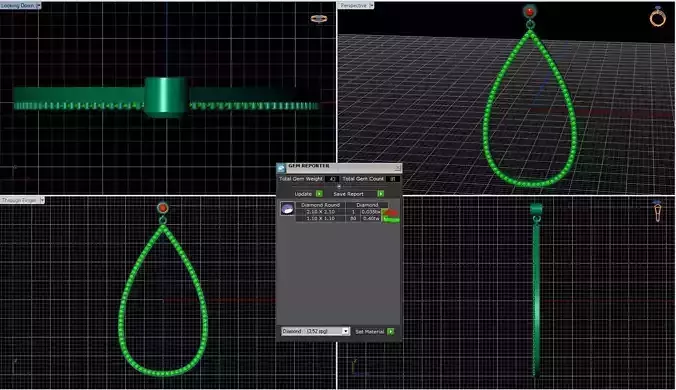Click the Save Report green arrow button

point(380,194)
